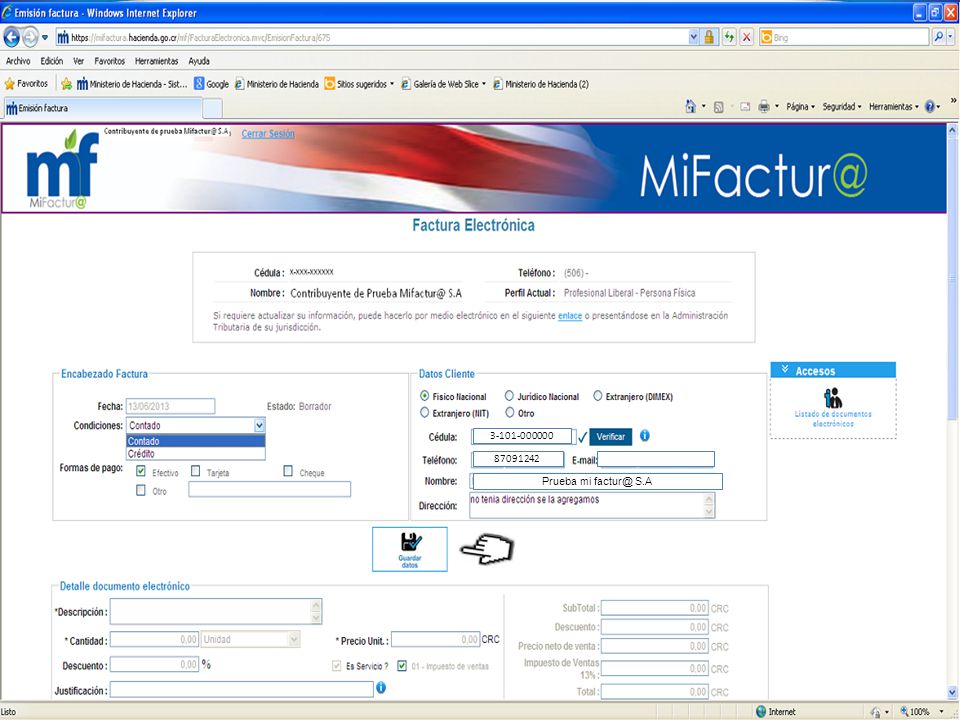Check Tarjeta payment method
960x720 pixels.
(x=195, y=471)
